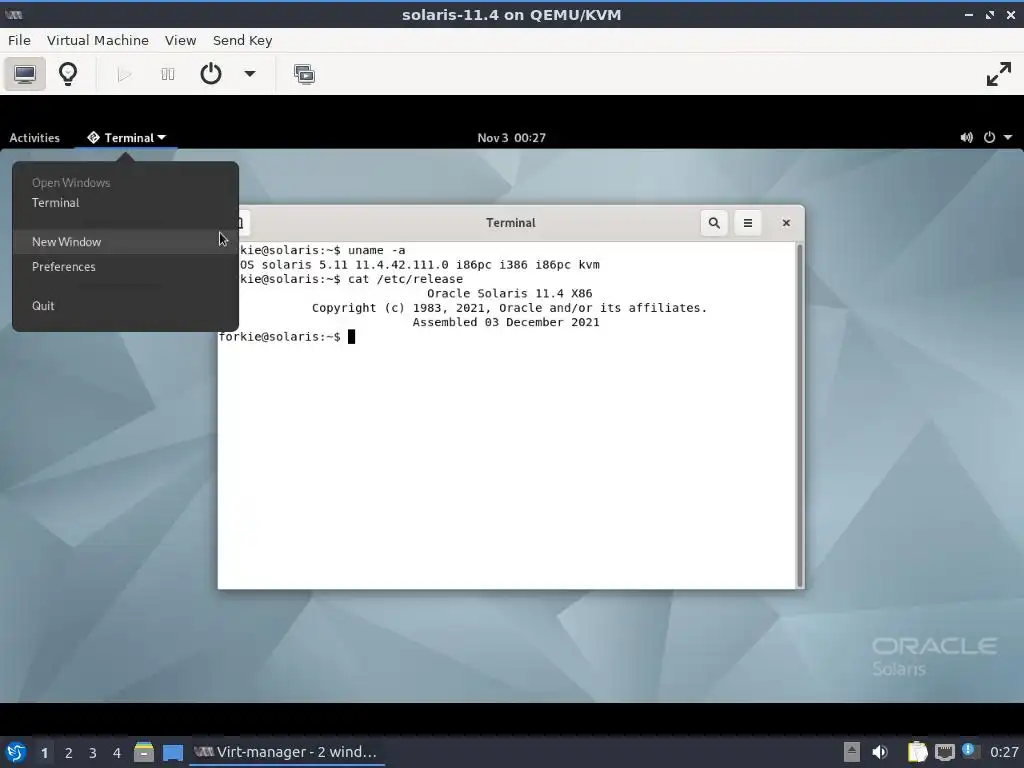The image size is (1024, 768).
Task: Click the network monitor tray icon
Action: [x=944, y=752]
